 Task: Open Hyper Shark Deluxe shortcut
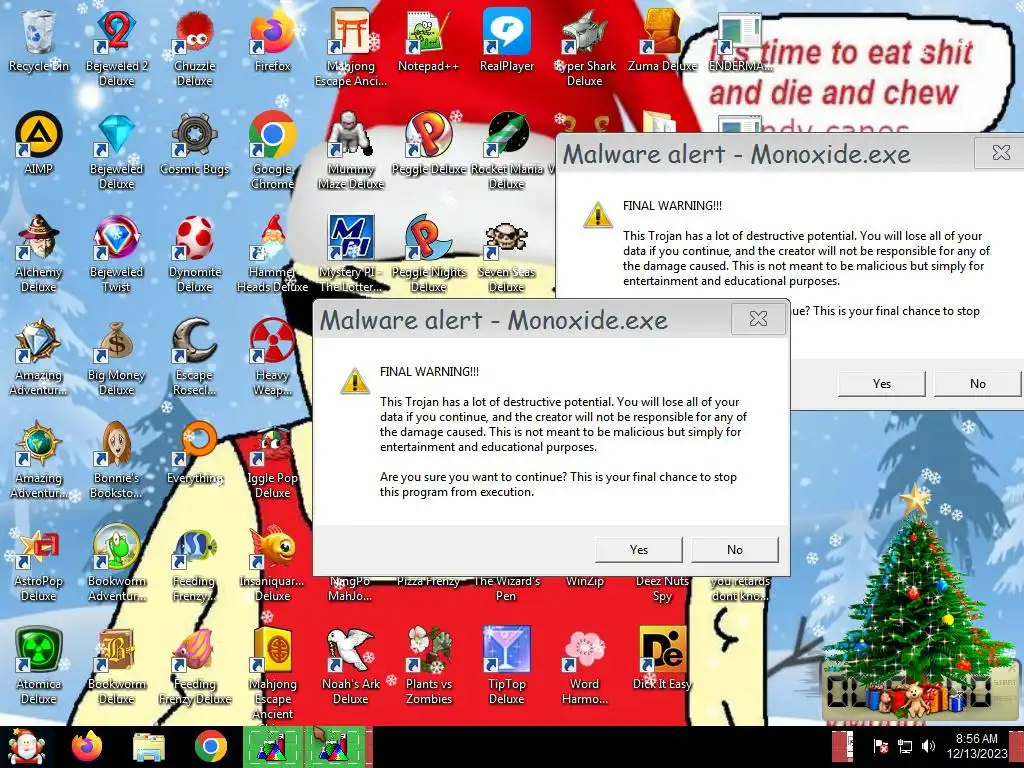pos(584,47)
